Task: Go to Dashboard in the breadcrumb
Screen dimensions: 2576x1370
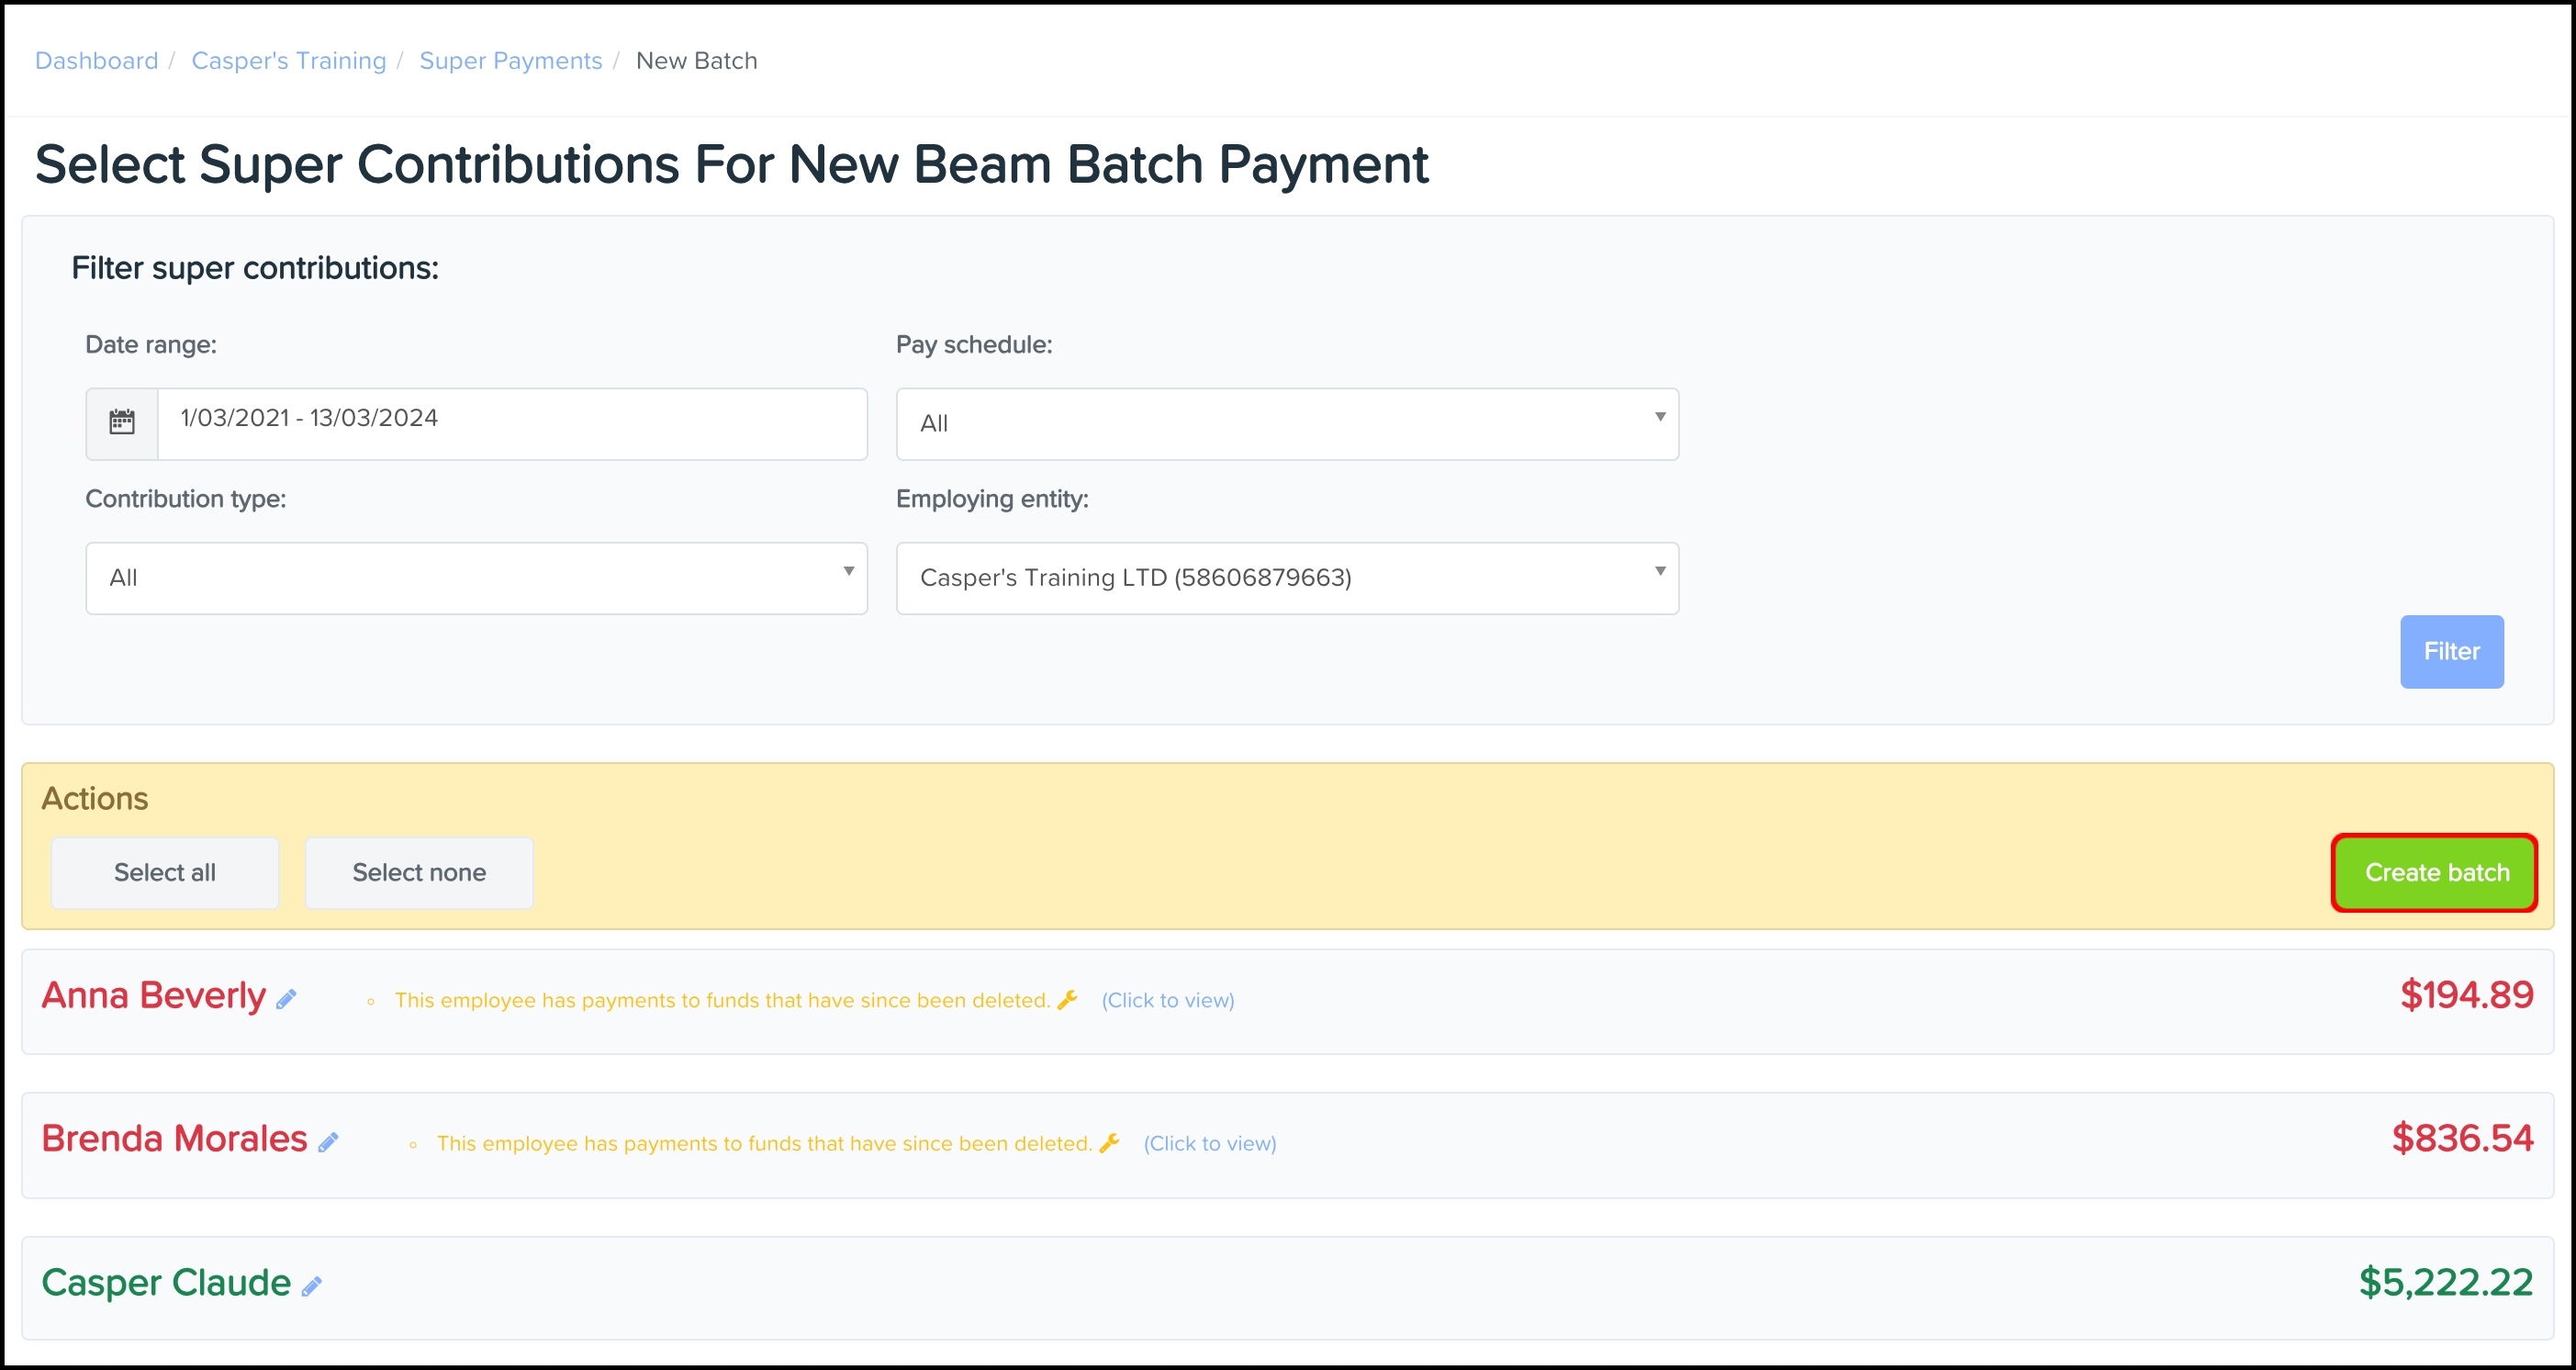Action: pyautogui.click(x=96, y=61)
